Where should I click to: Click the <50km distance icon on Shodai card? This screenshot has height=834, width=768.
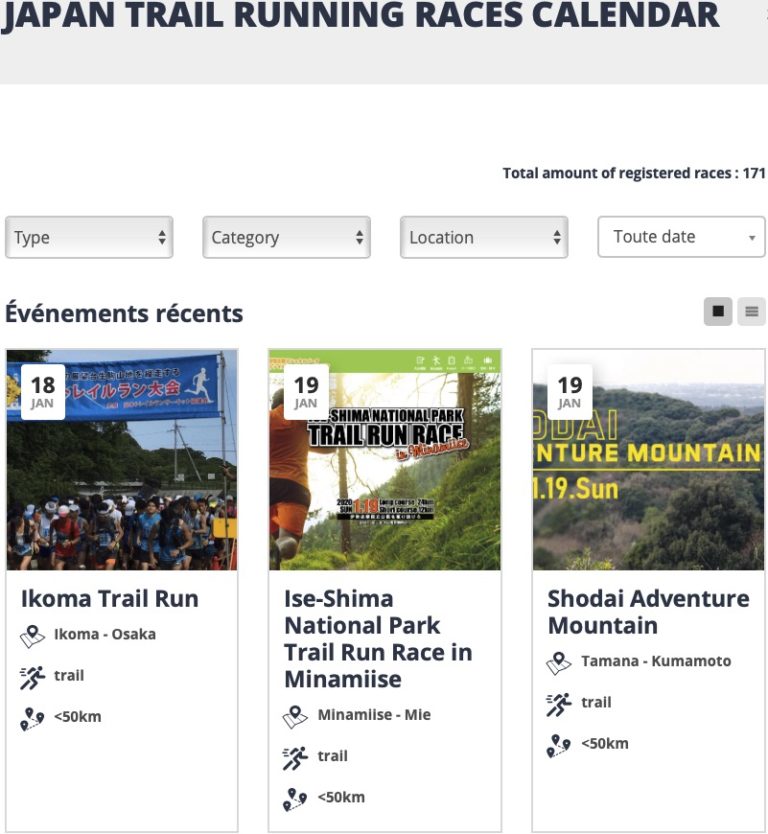[x=556, y=743]
